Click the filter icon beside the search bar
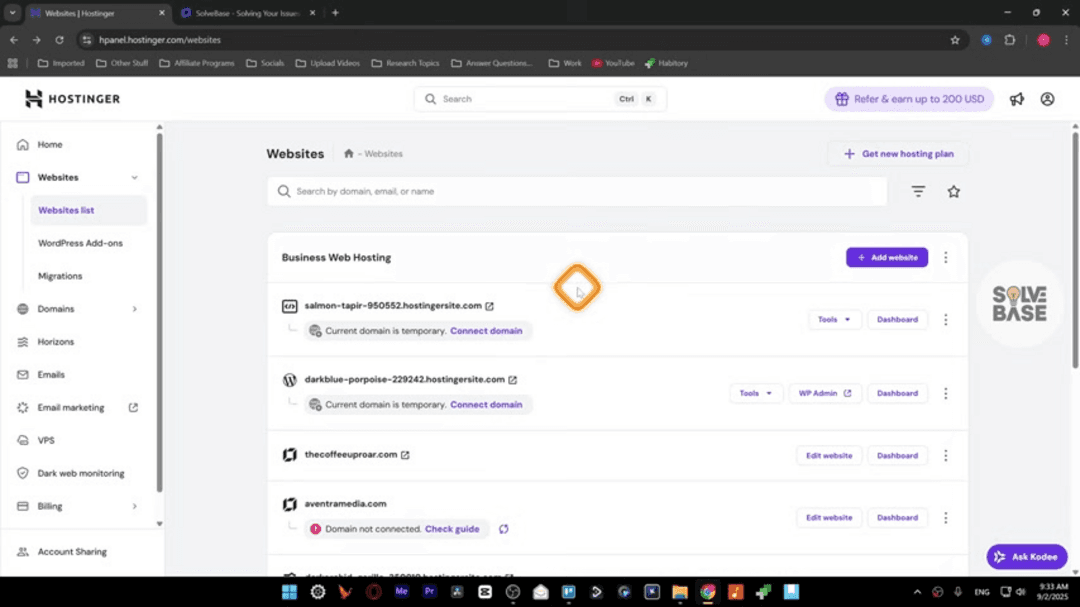Image resolution: width=1080 pixels, height=607 pixels. (x=917, y=191)
